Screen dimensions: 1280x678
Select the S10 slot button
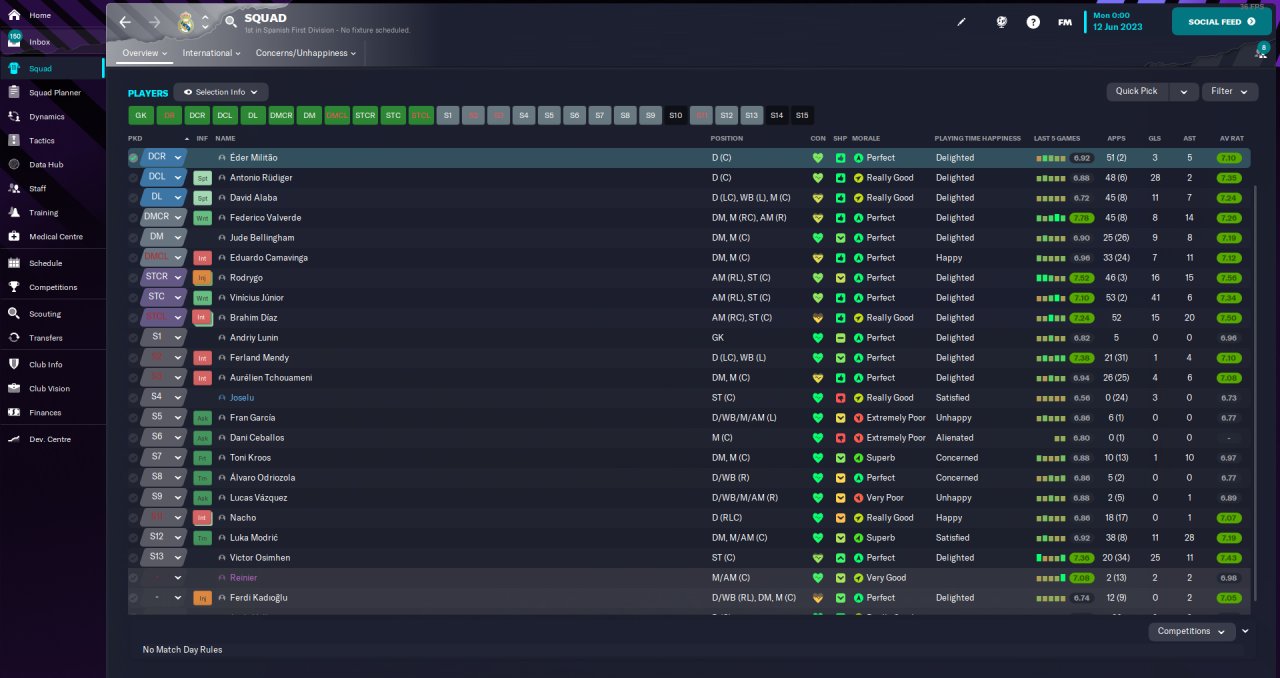(x=676, y=116)
